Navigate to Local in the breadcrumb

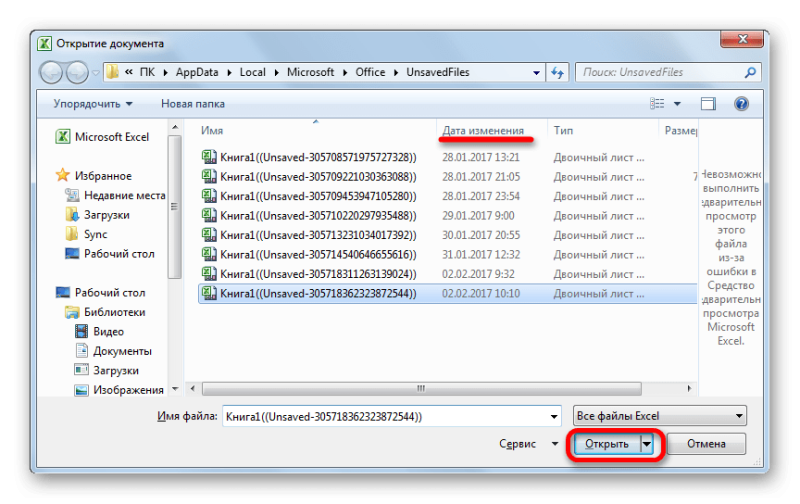point(253,72)
